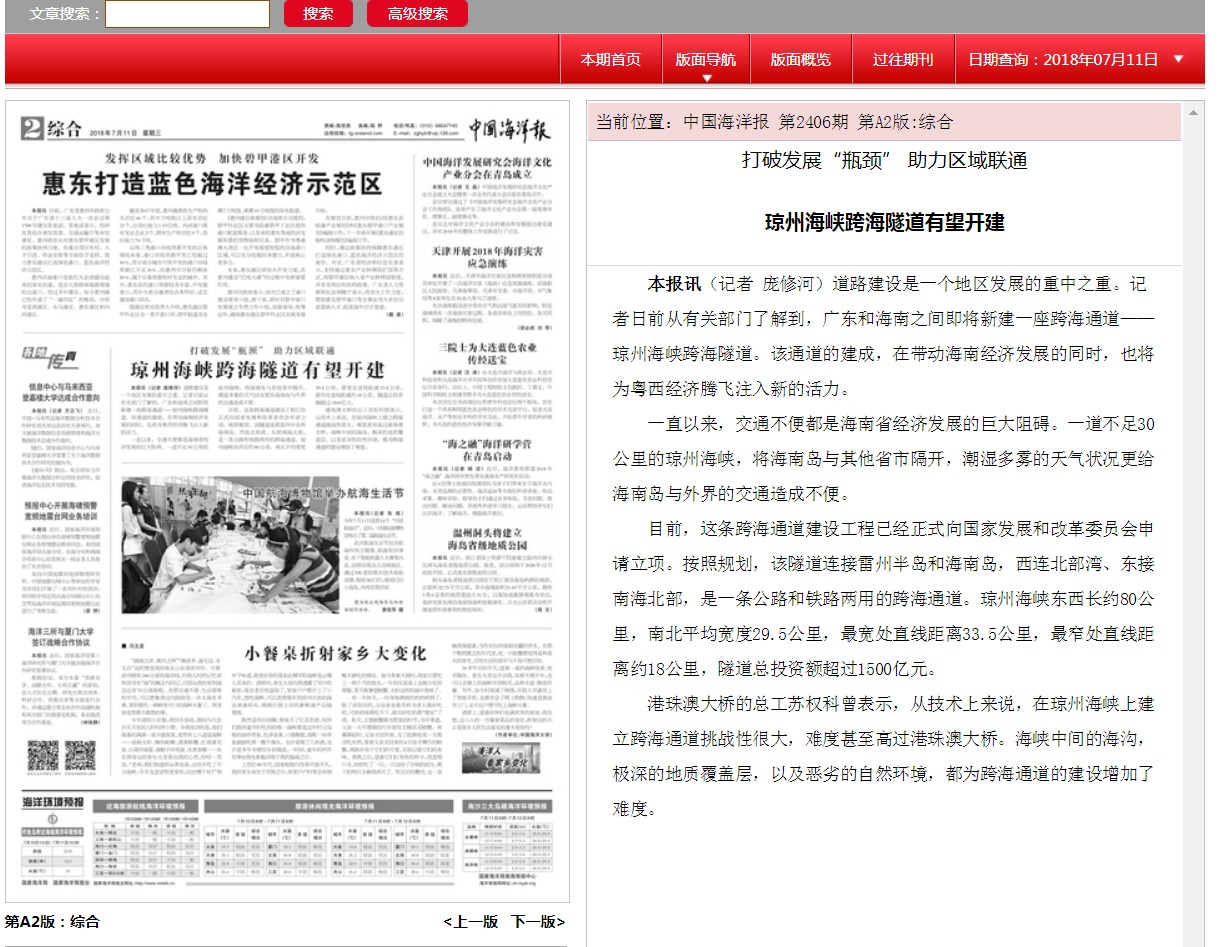Click 当前位置 breadcrumb text
Viewport: 1220px width, 947px height.
coord(774,122)
